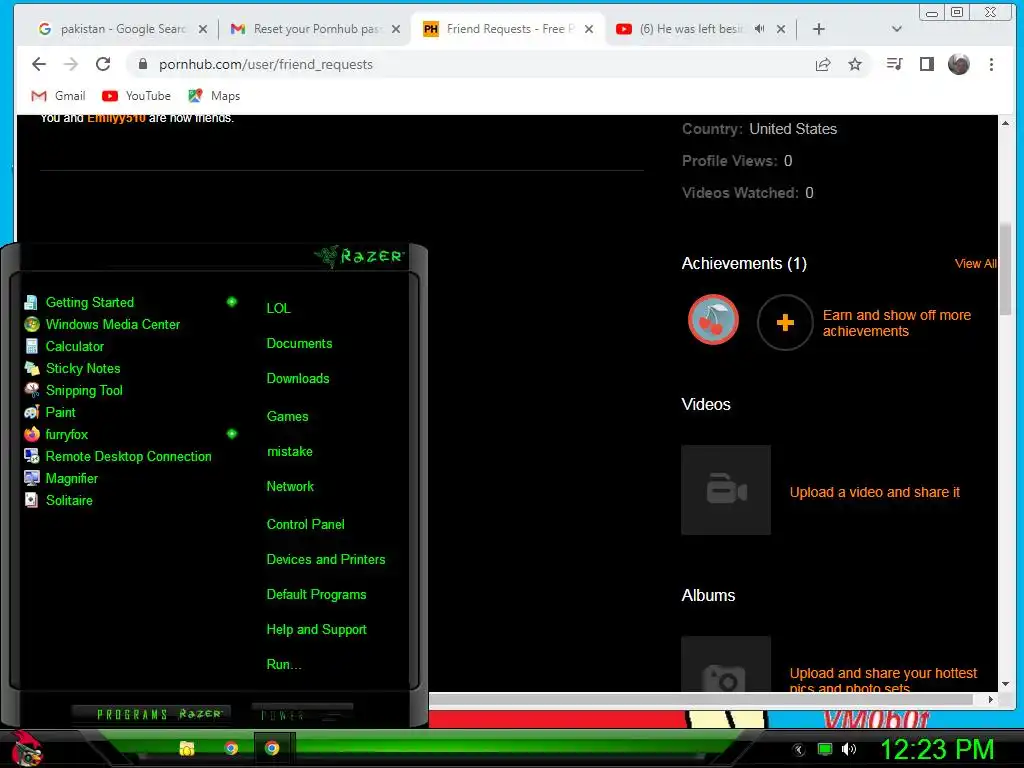Open Run dialog entry
Viewport: 1024px width, 768px height.
283,665
